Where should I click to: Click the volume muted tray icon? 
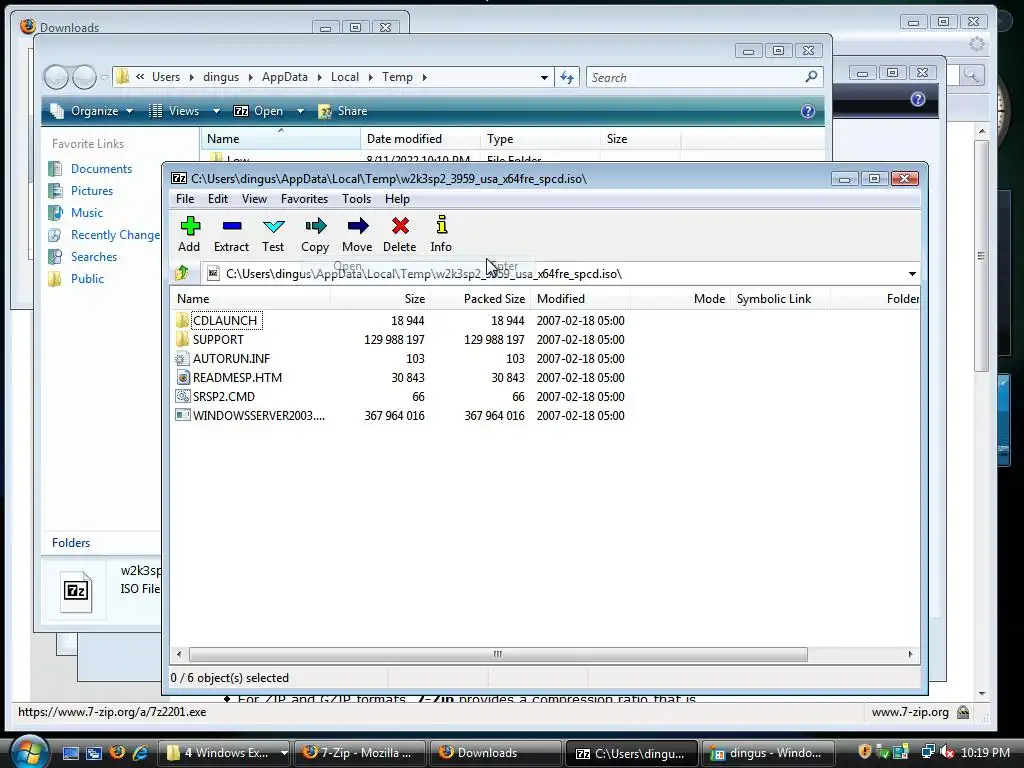(947, 752)
